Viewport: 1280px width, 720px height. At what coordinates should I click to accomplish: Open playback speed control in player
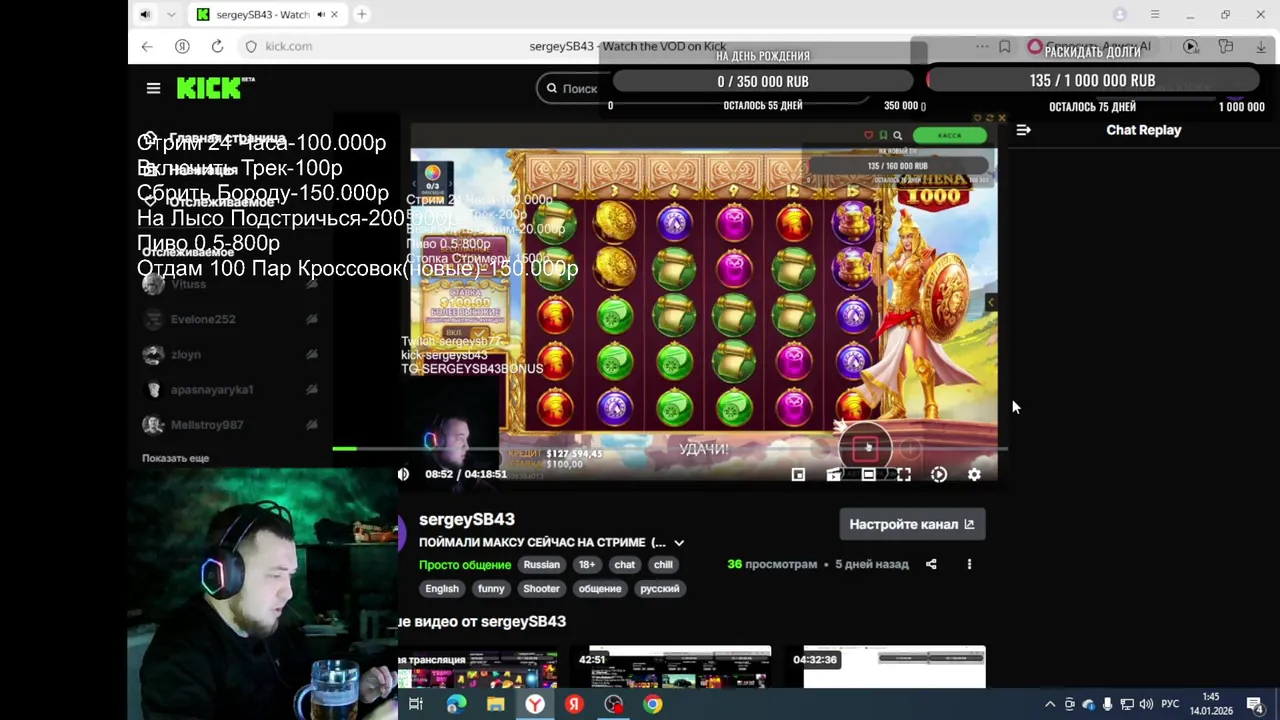[938, 475]
